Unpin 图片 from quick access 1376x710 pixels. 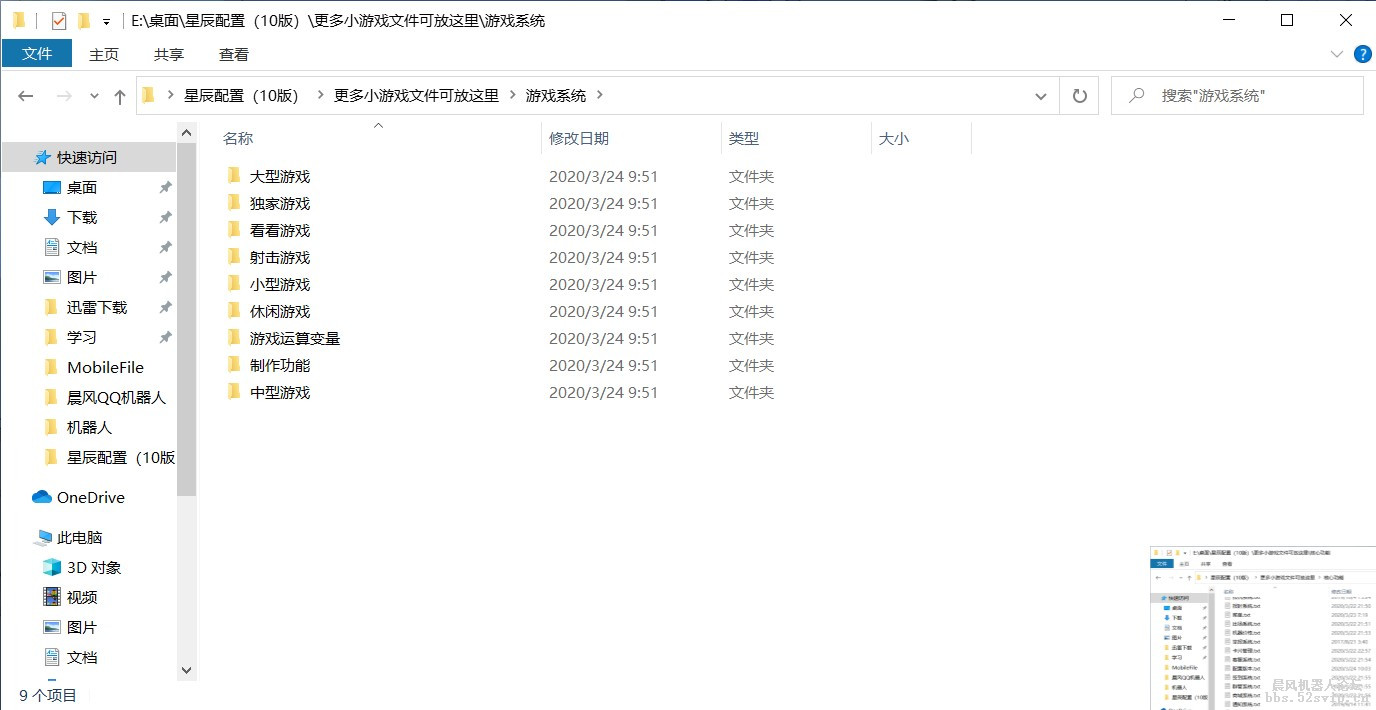(165, 277)
